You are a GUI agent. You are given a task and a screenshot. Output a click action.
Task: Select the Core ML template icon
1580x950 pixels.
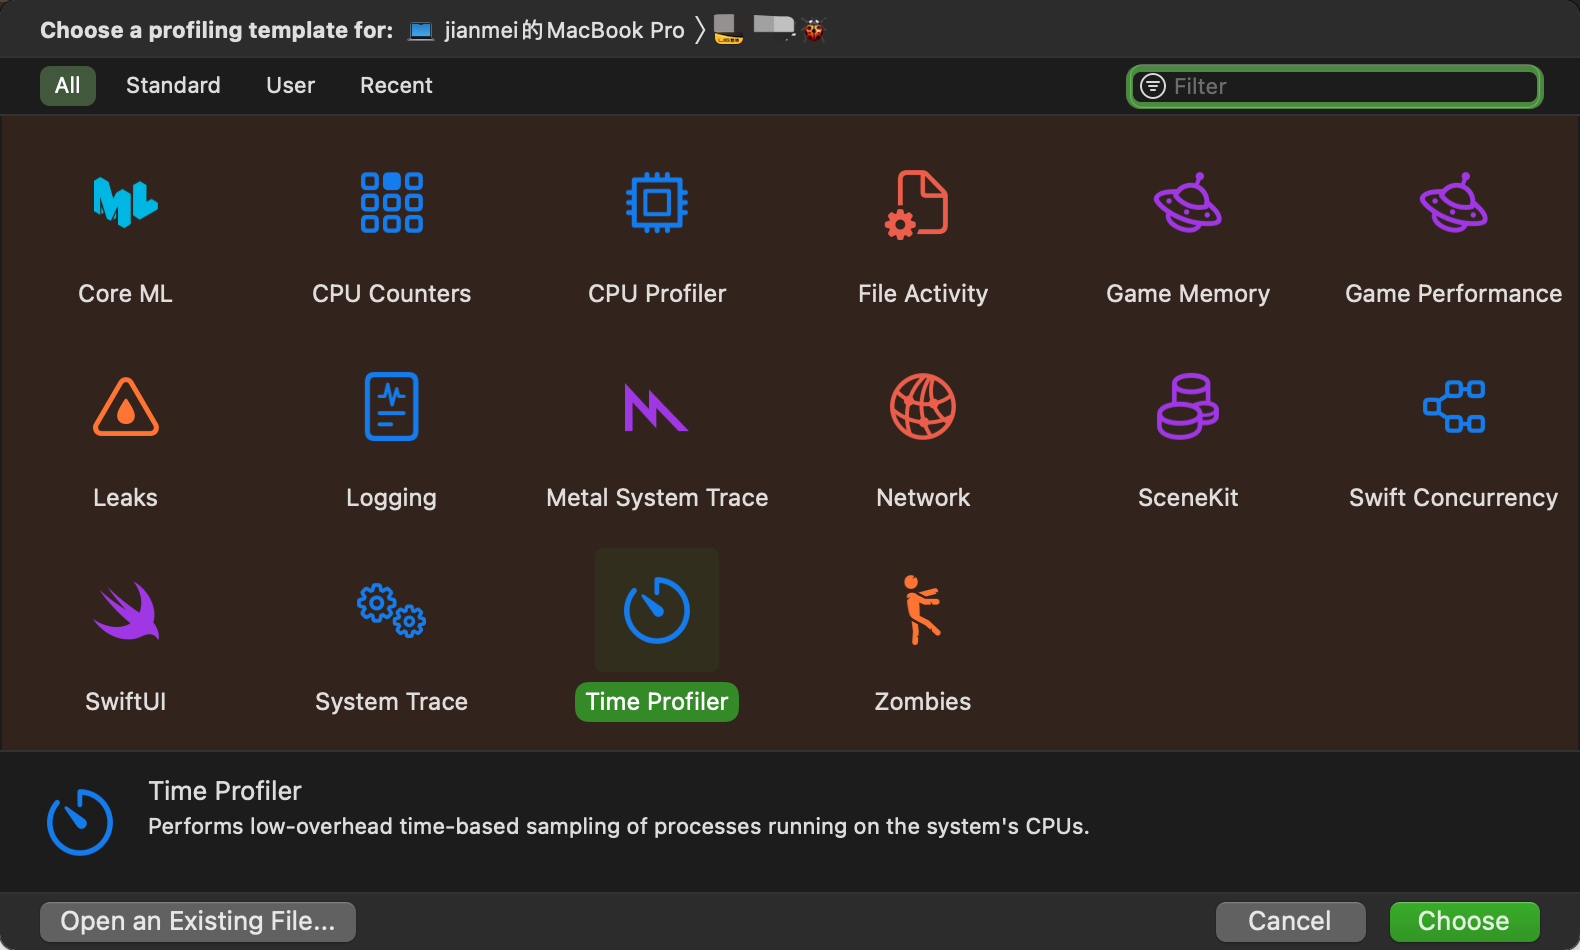(x=125, y=203)
